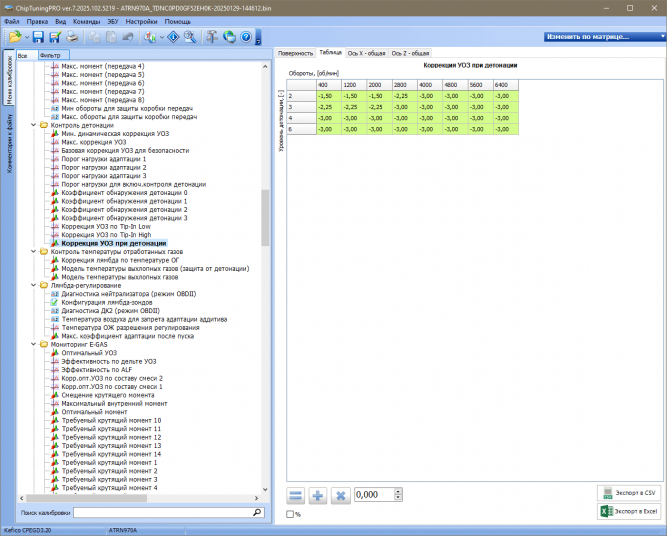The width and height of the screenshot is (667, 536).
Task: Open the 'Вид' menu
Action: click(x=60, y=21)
